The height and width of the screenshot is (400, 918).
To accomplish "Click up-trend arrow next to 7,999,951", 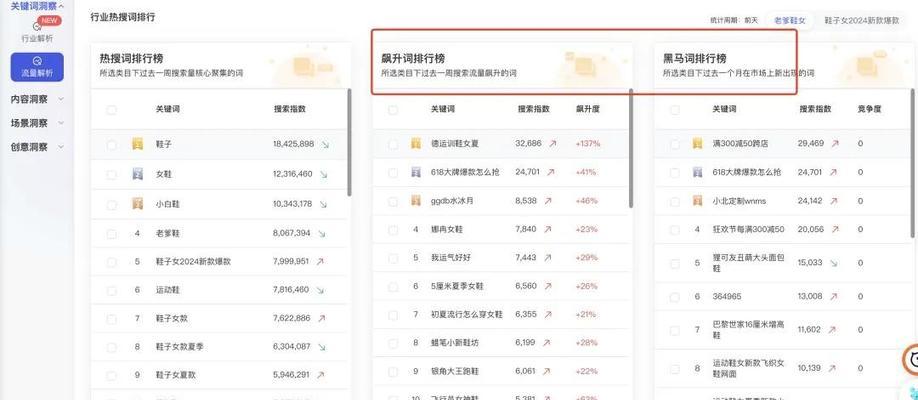I will click(x=320, y=262).
